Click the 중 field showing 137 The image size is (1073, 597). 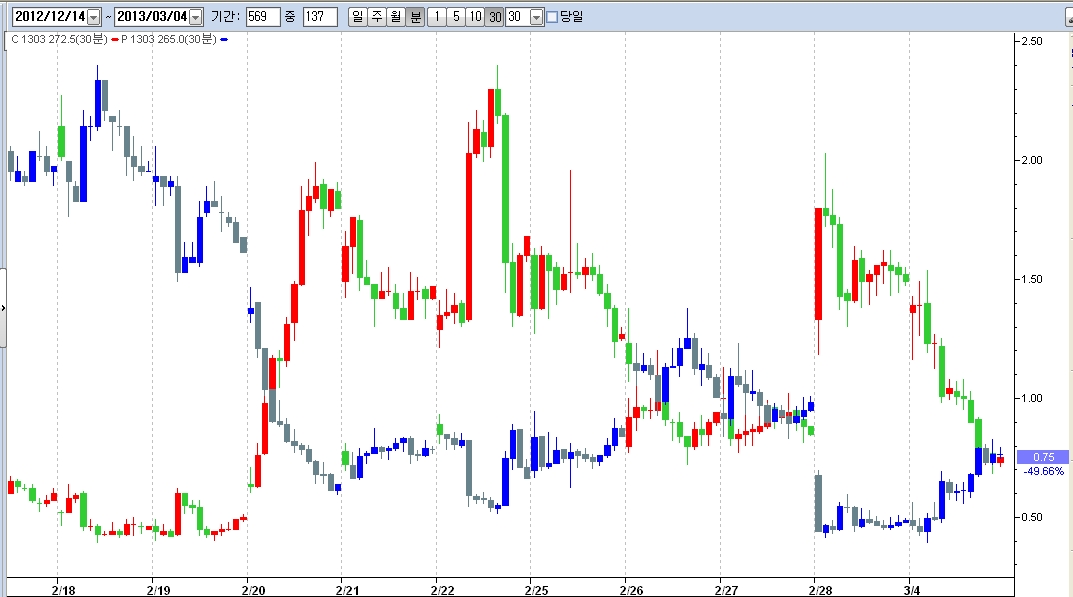click(x=320, y=17)
